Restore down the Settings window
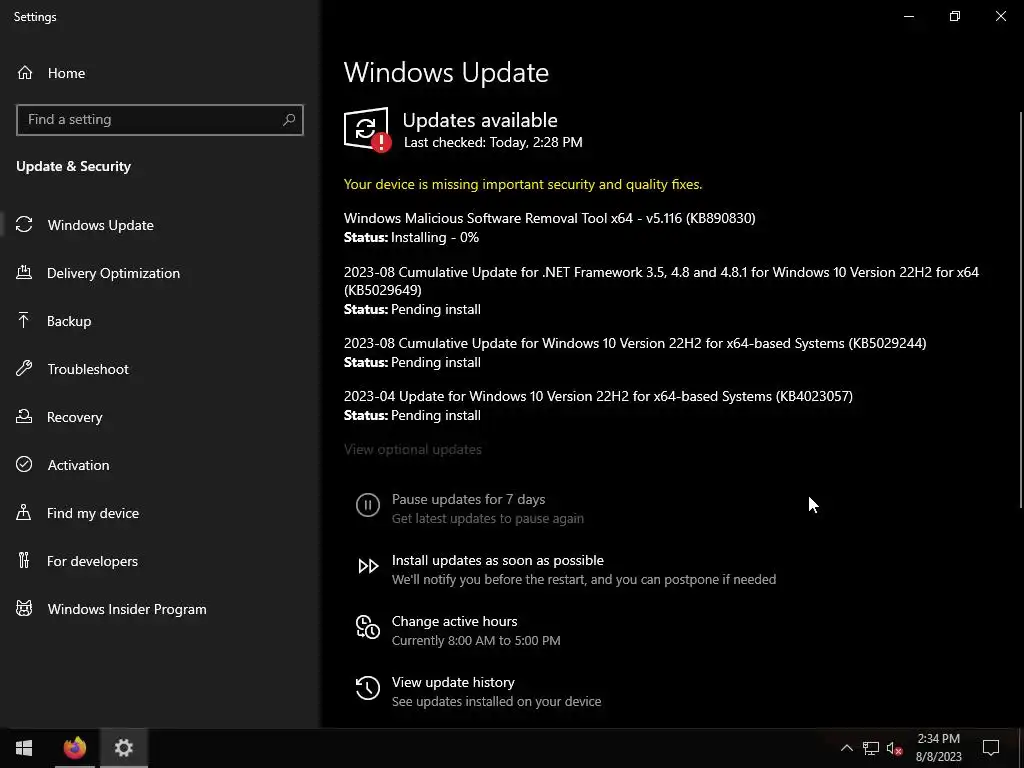 coord(955,16)
